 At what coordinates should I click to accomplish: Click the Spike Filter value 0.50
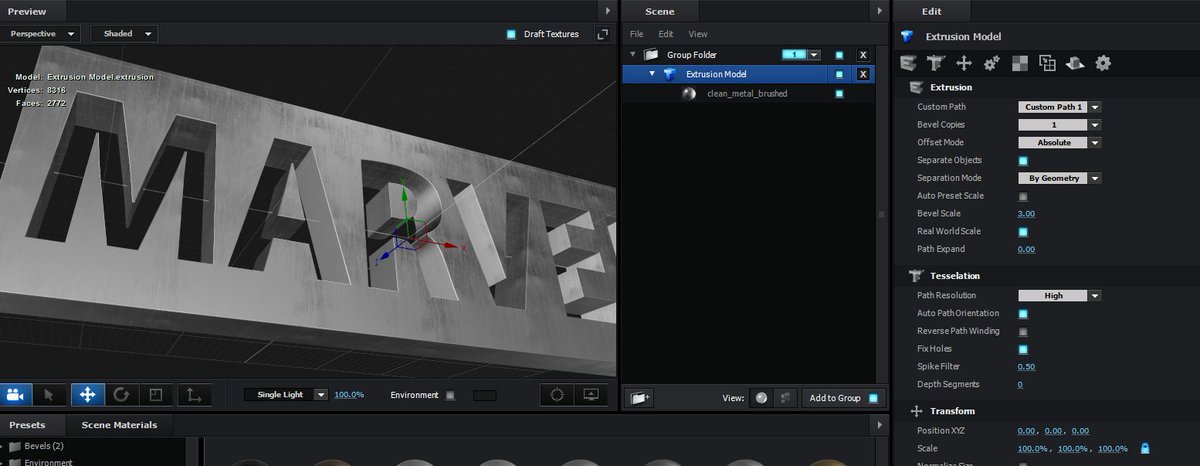coord(1026,367)
